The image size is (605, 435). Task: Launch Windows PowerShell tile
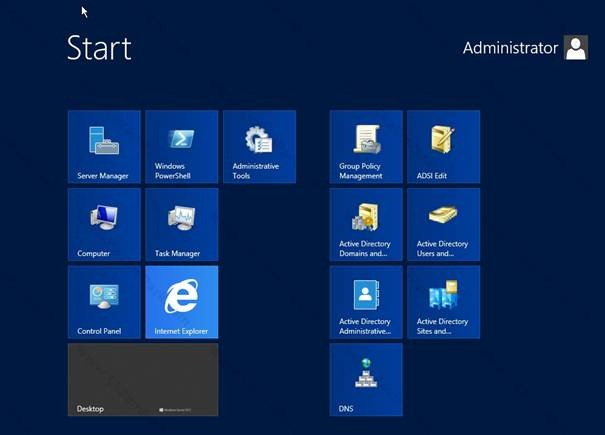[x=182, y=147]
